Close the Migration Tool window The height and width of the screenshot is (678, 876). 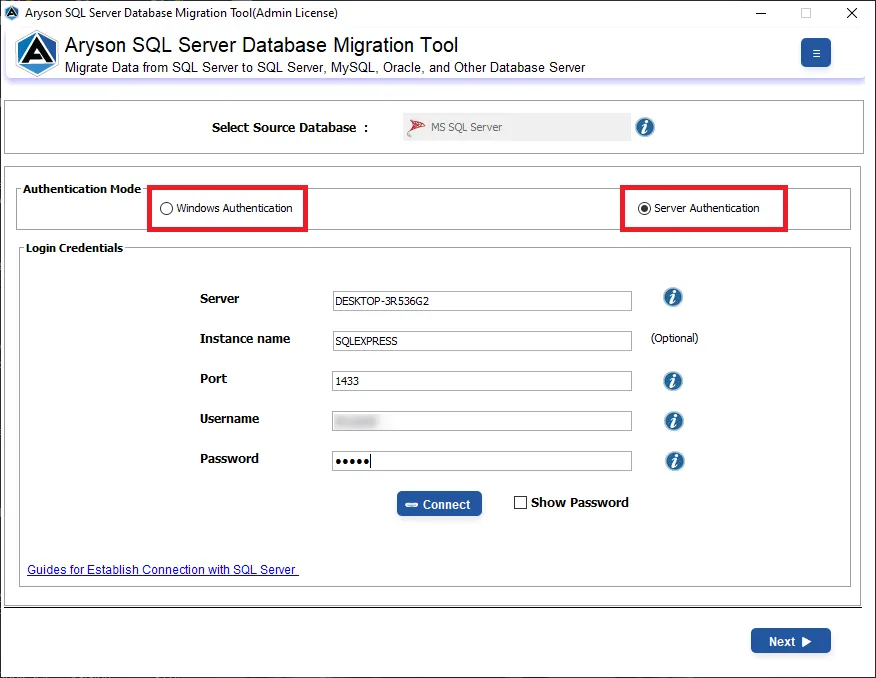(851, 13)
